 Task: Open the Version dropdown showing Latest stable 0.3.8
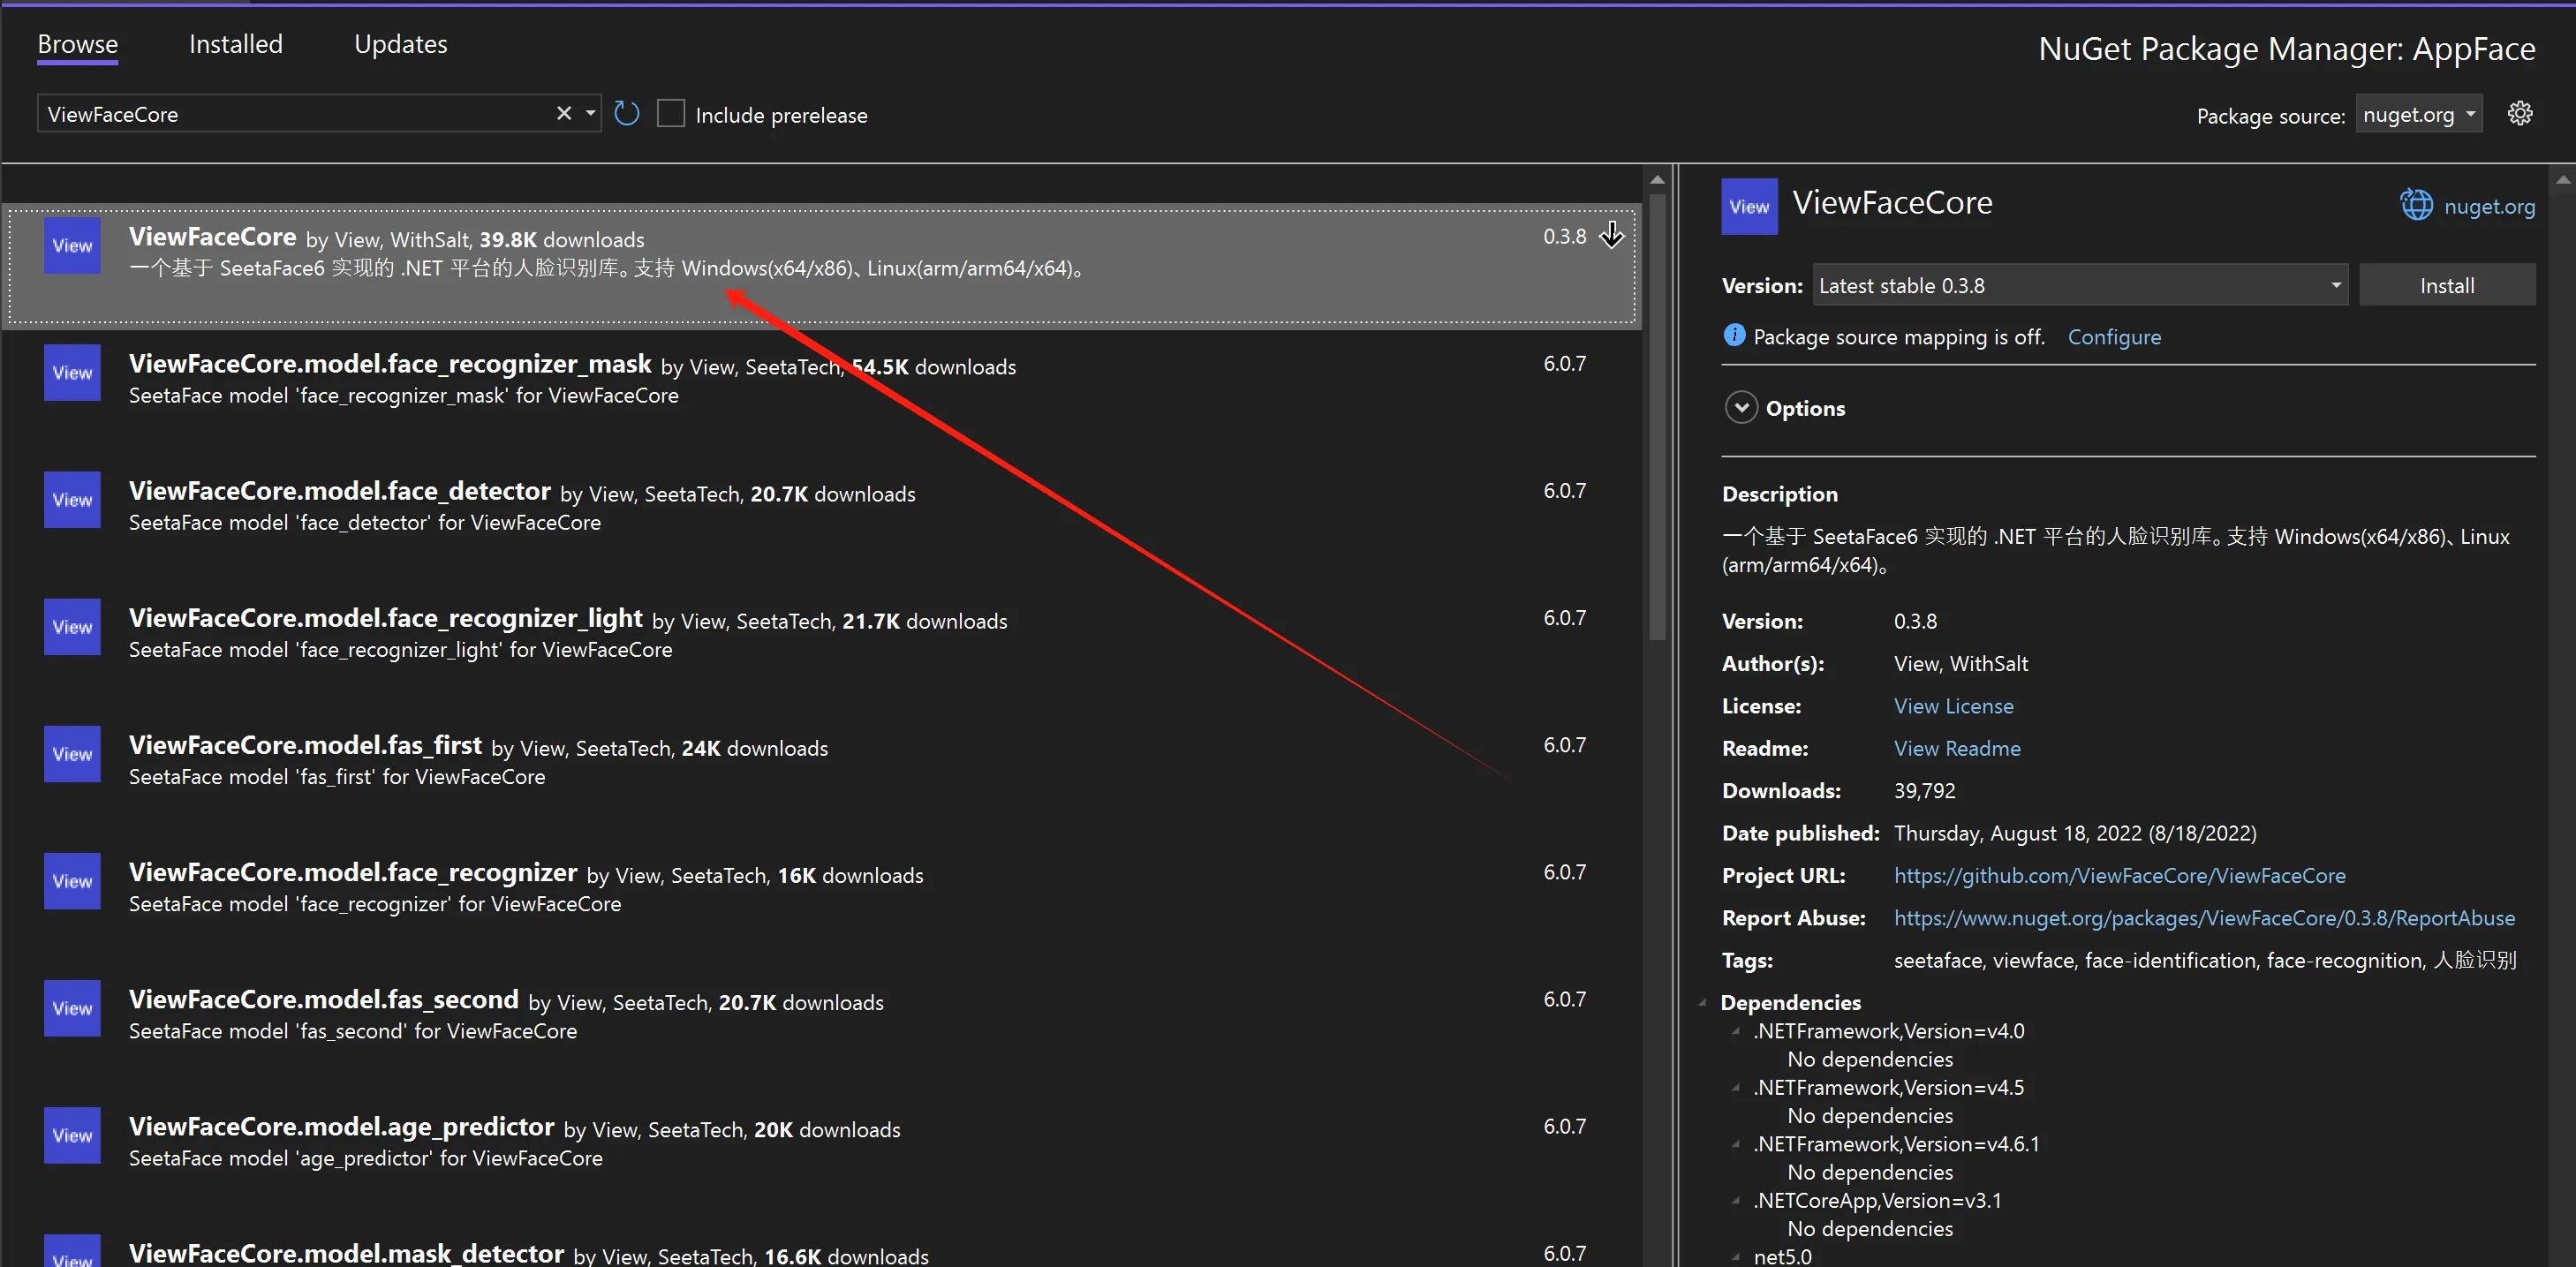(x=2080, y=286)
